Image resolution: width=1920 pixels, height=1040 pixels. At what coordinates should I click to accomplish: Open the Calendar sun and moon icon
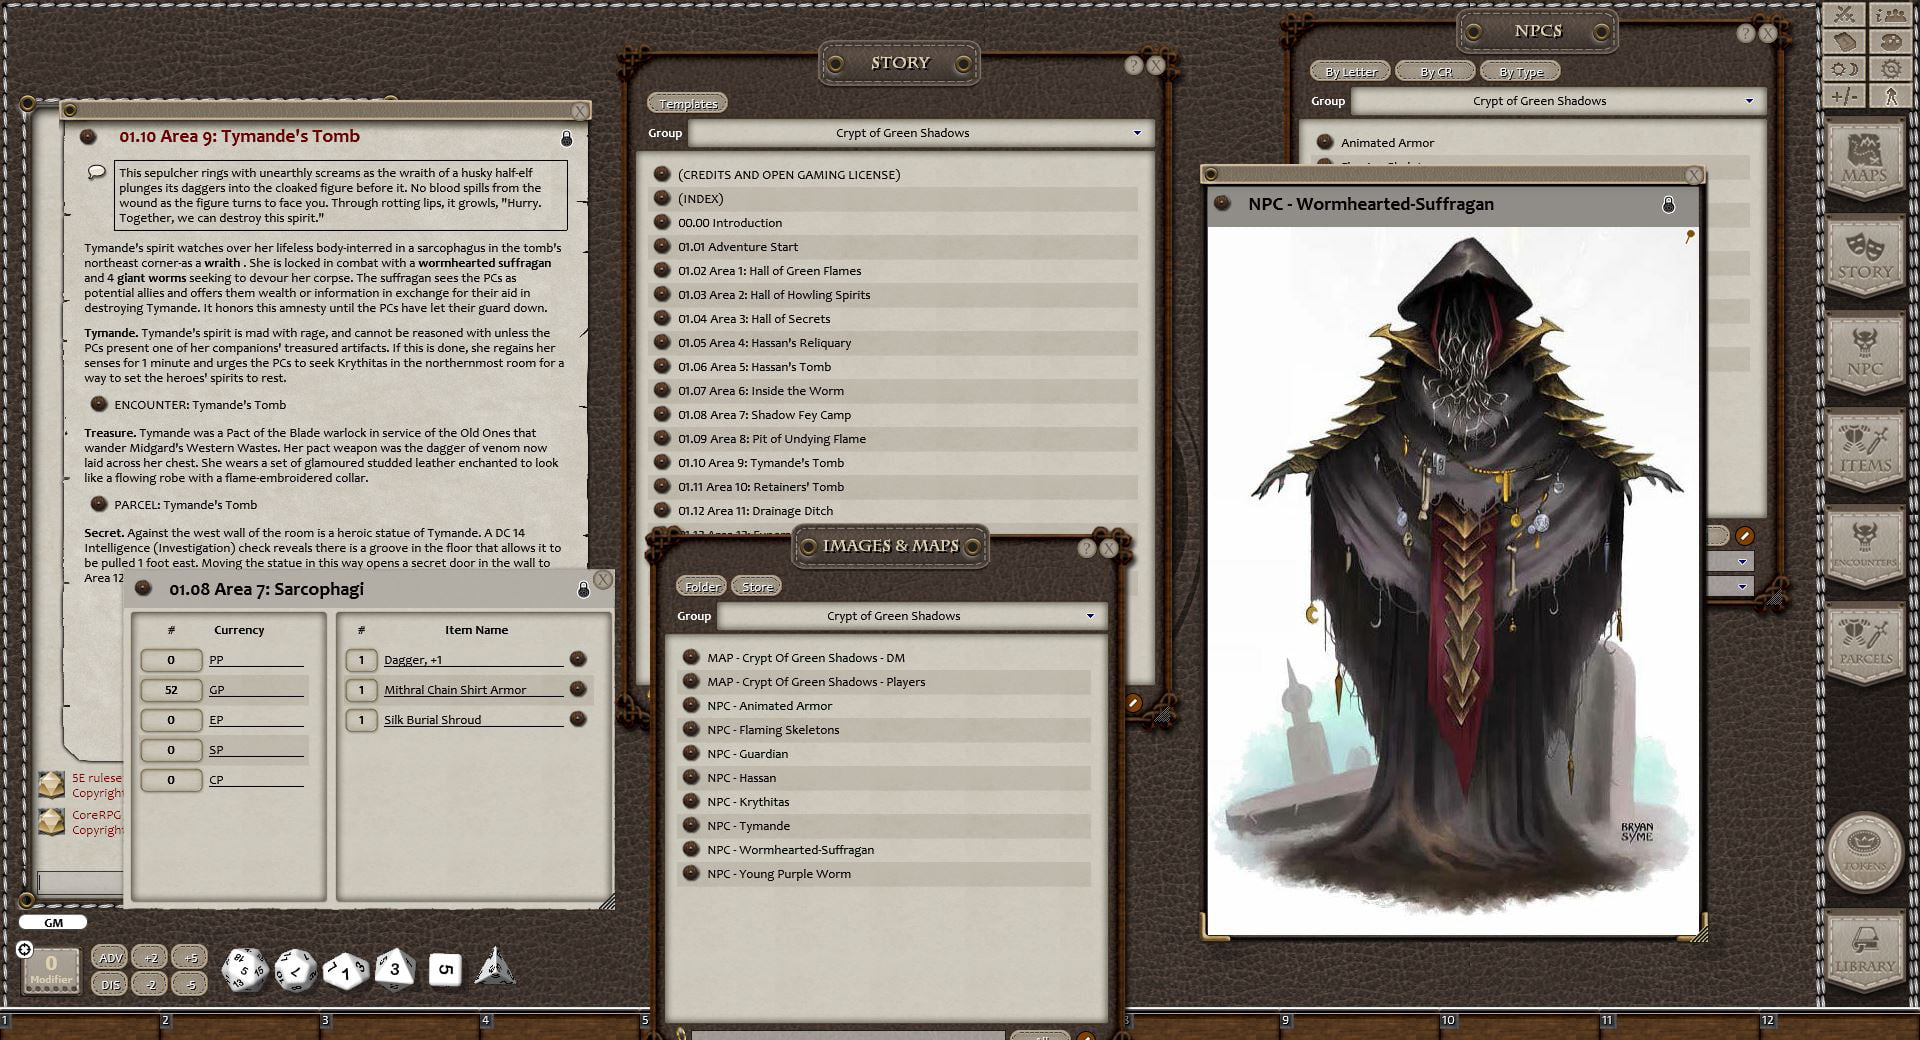(x=1845, y=69)
